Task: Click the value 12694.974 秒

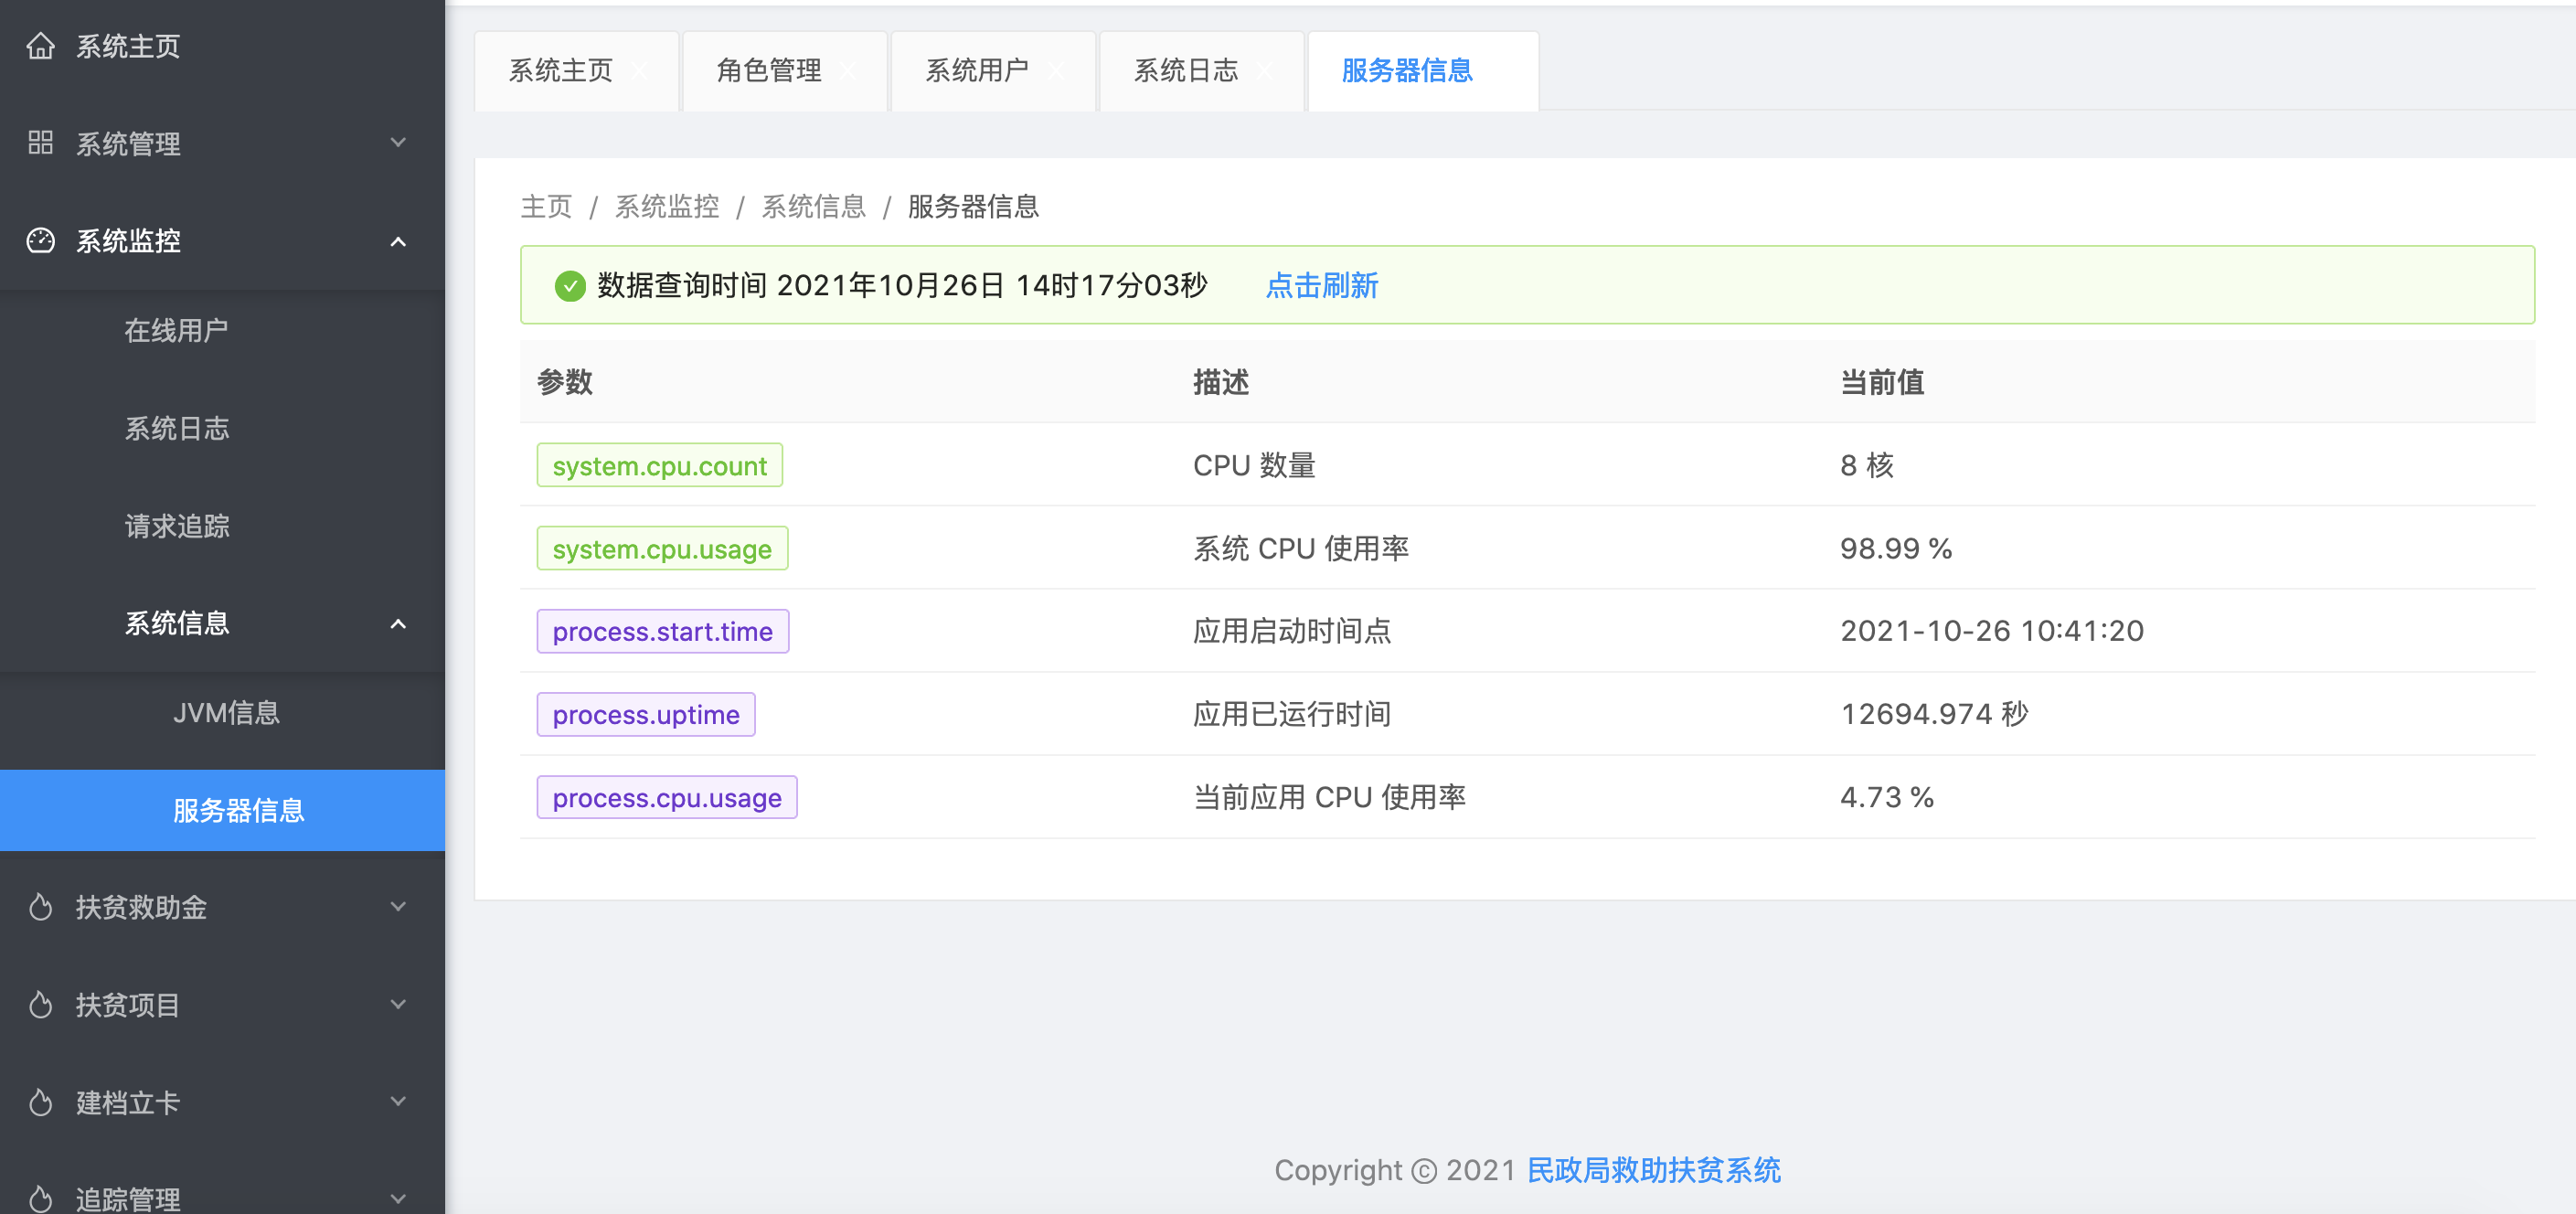Action: pos(1934,715)
